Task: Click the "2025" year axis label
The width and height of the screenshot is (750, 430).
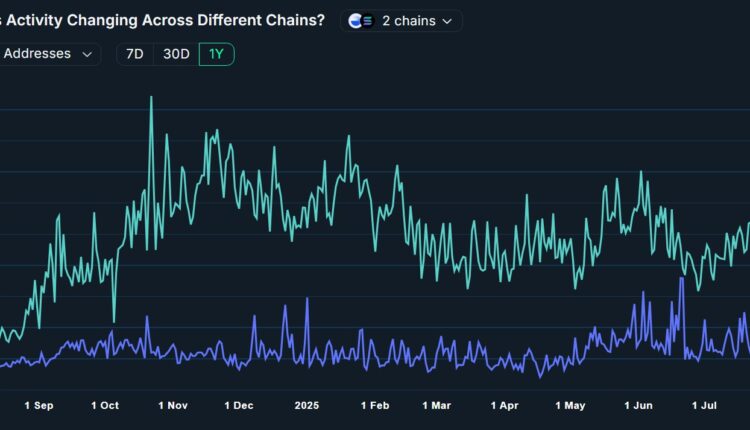Action: tap(307, 405)
